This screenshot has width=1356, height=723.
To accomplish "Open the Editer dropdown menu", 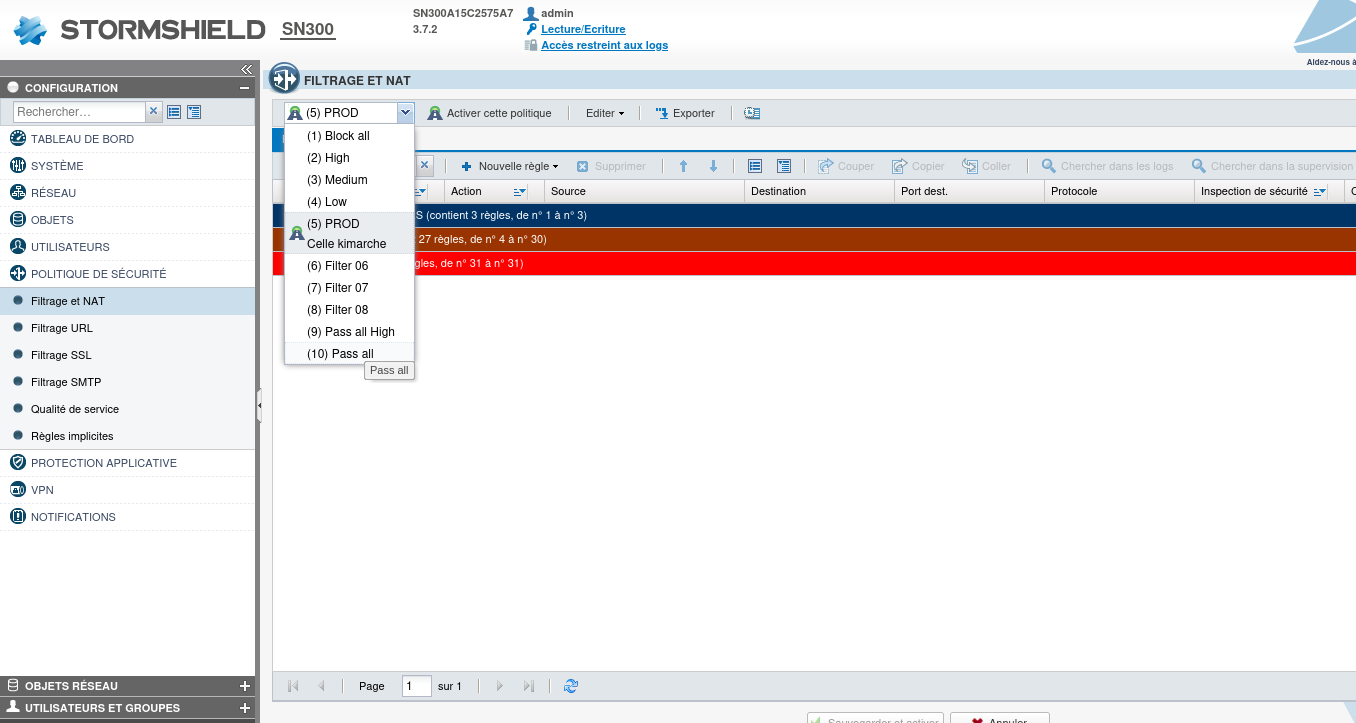I will pyautogui.click(x=605, y=113).
